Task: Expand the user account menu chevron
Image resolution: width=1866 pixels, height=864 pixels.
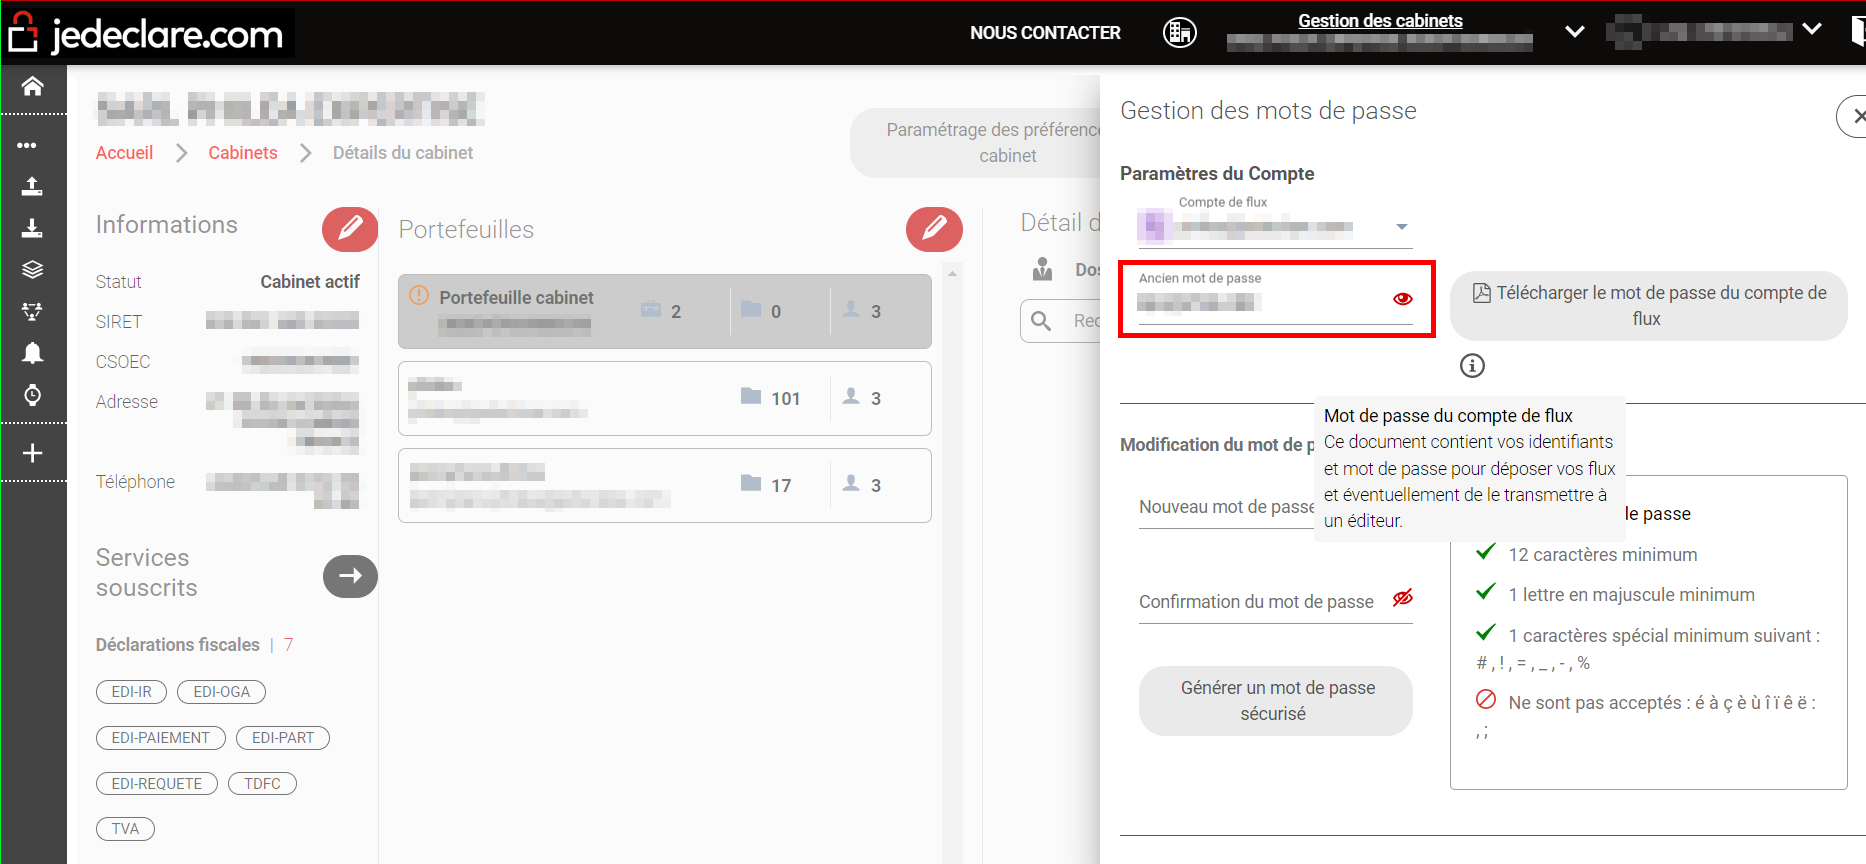Action: (x=1812, y=29)
